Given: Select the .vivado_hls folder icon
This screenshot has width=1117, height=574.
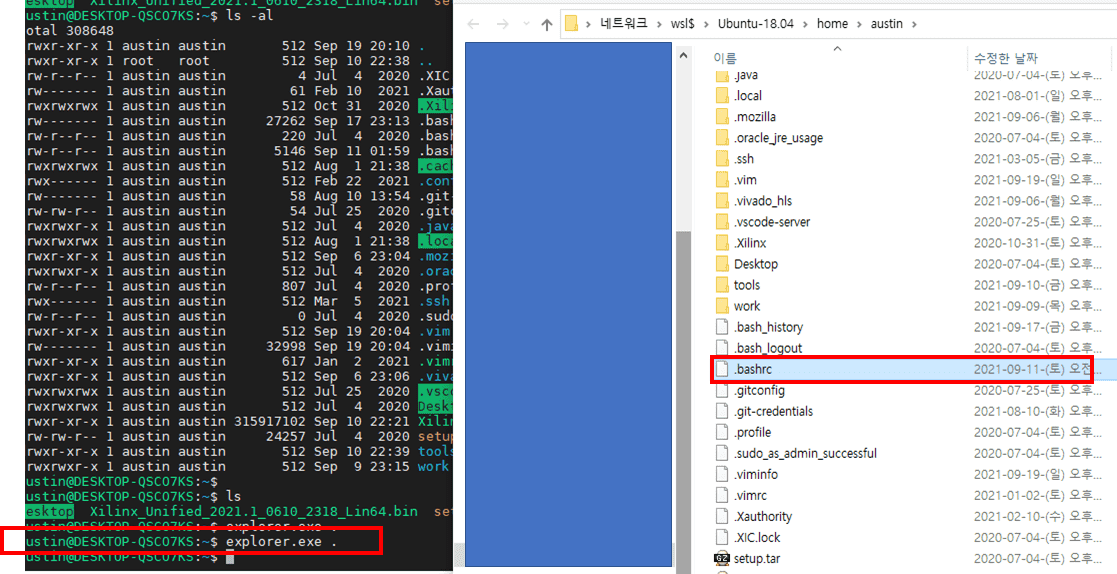Looking at the screenshot, I should click(x=722, y=201).
